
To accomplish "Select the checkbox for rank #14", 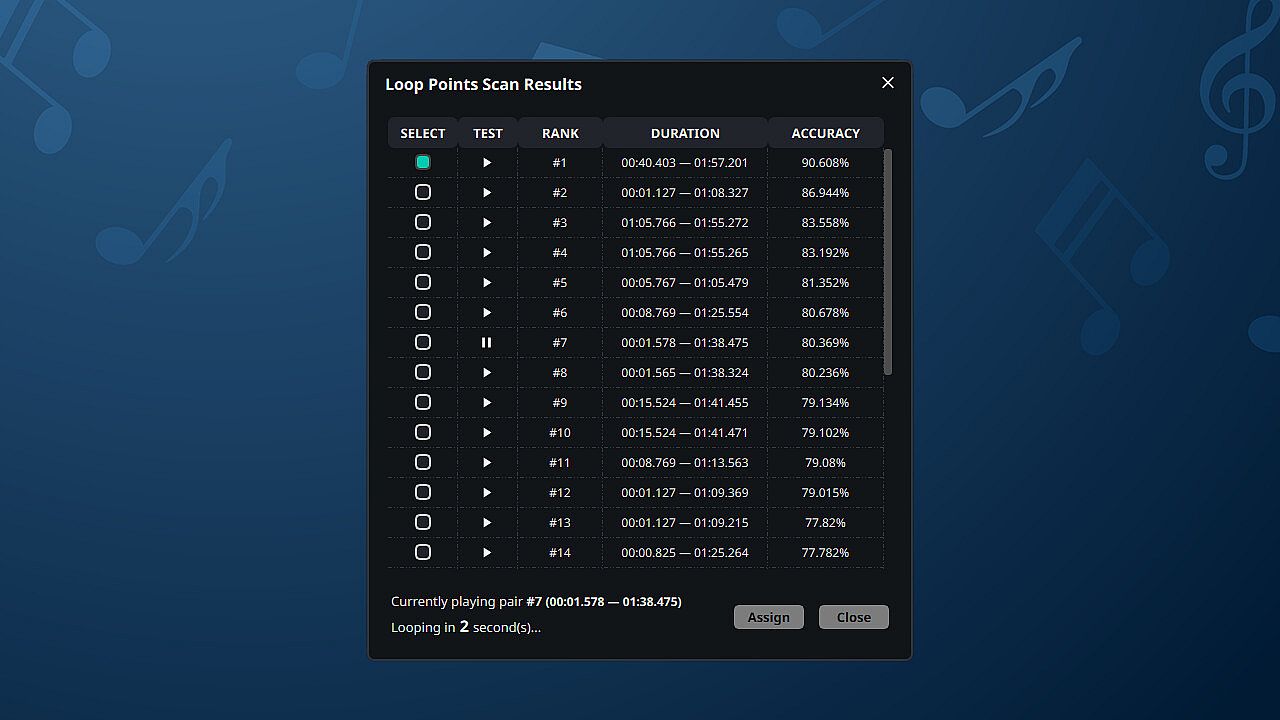I will click(x=423, y=552).
